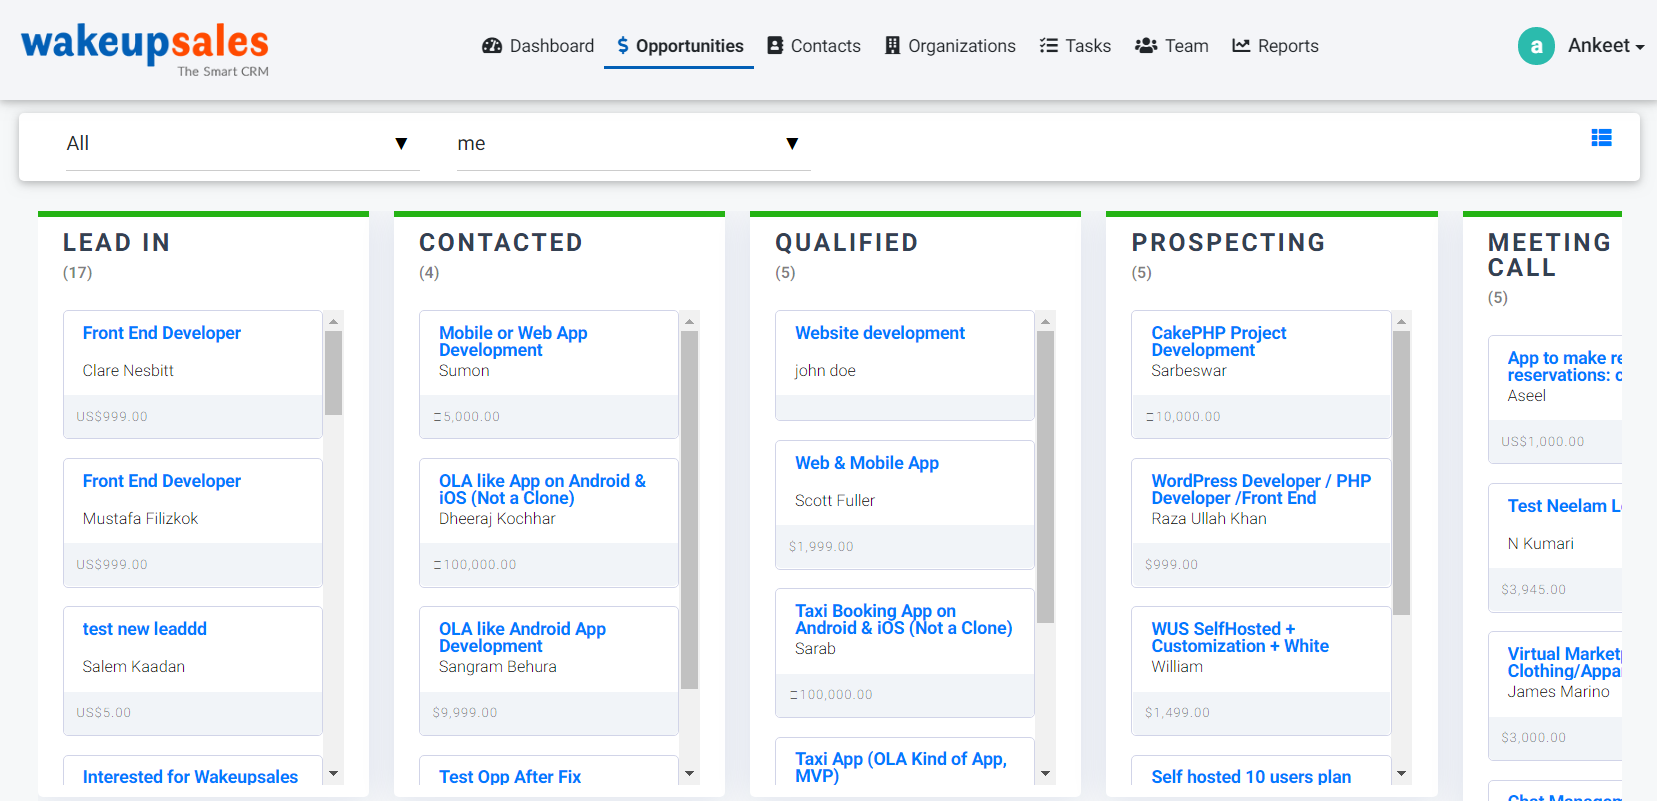This screenshot has height=801, width=1657.
Task: Click Sangram Behura contact name
Action: point(498,667)
